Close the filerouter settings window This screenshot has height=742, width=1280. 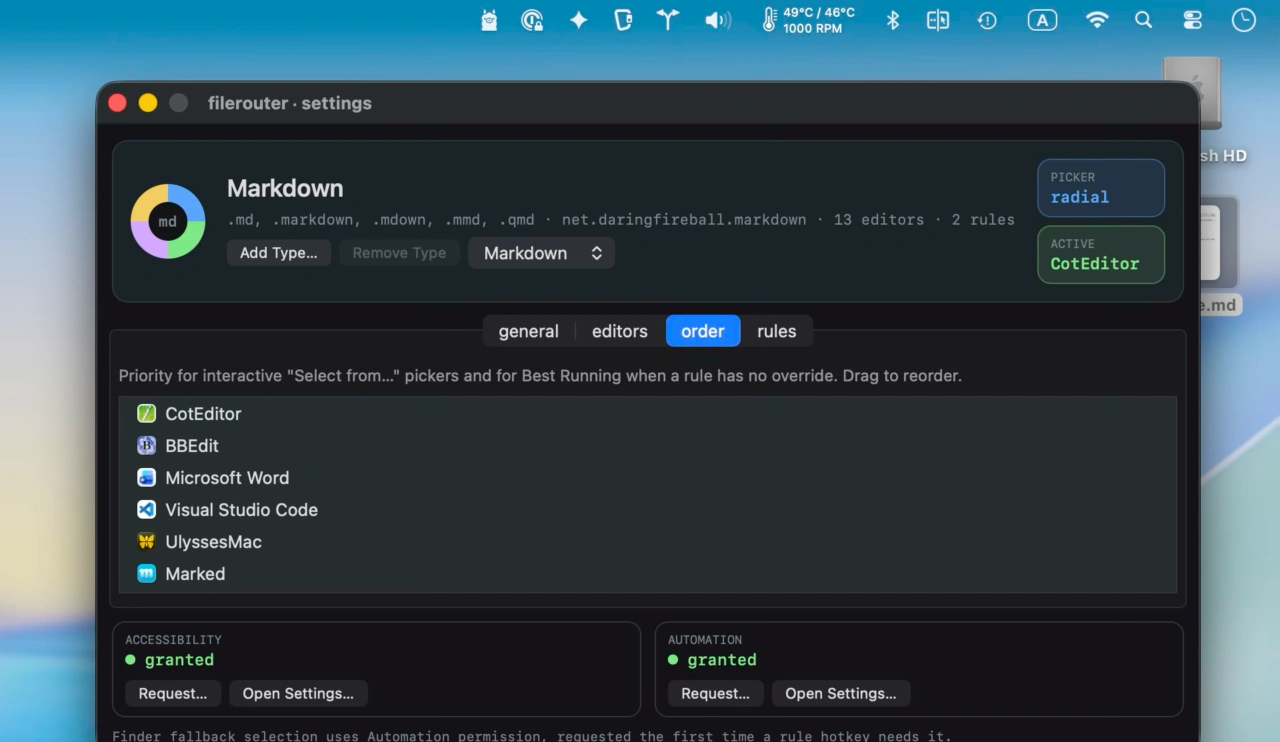(x=118, y=103)
